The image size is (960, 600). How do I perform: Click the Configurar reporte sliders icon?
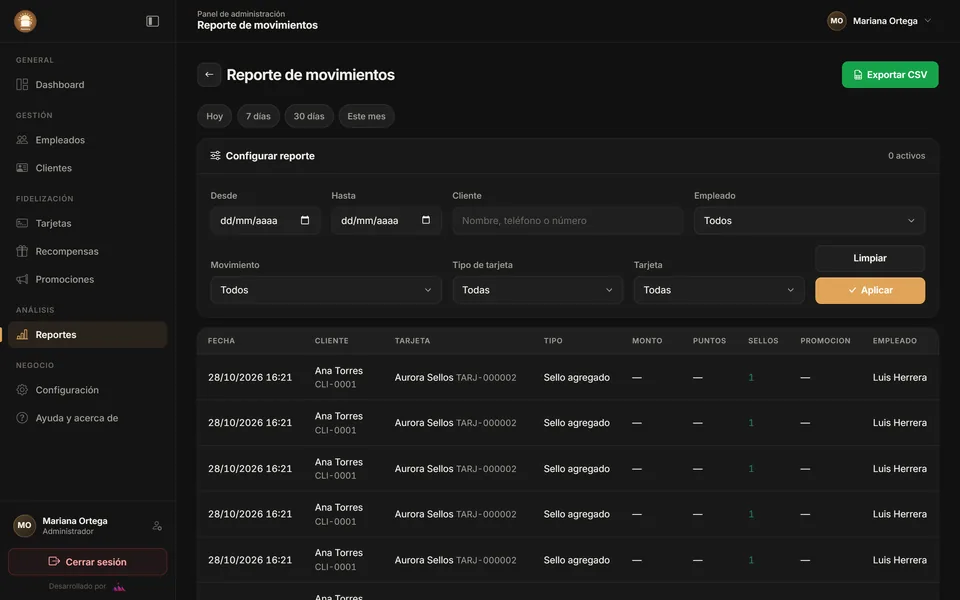[216, 156]
